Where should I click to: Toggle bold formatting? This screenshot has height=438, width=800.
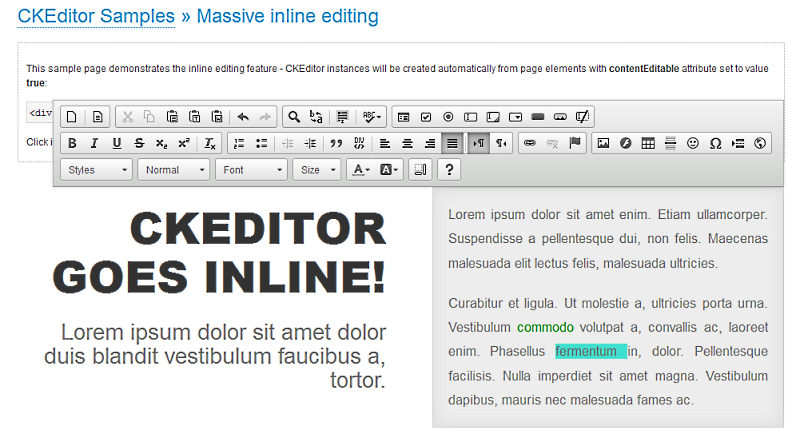coord(72,143)
